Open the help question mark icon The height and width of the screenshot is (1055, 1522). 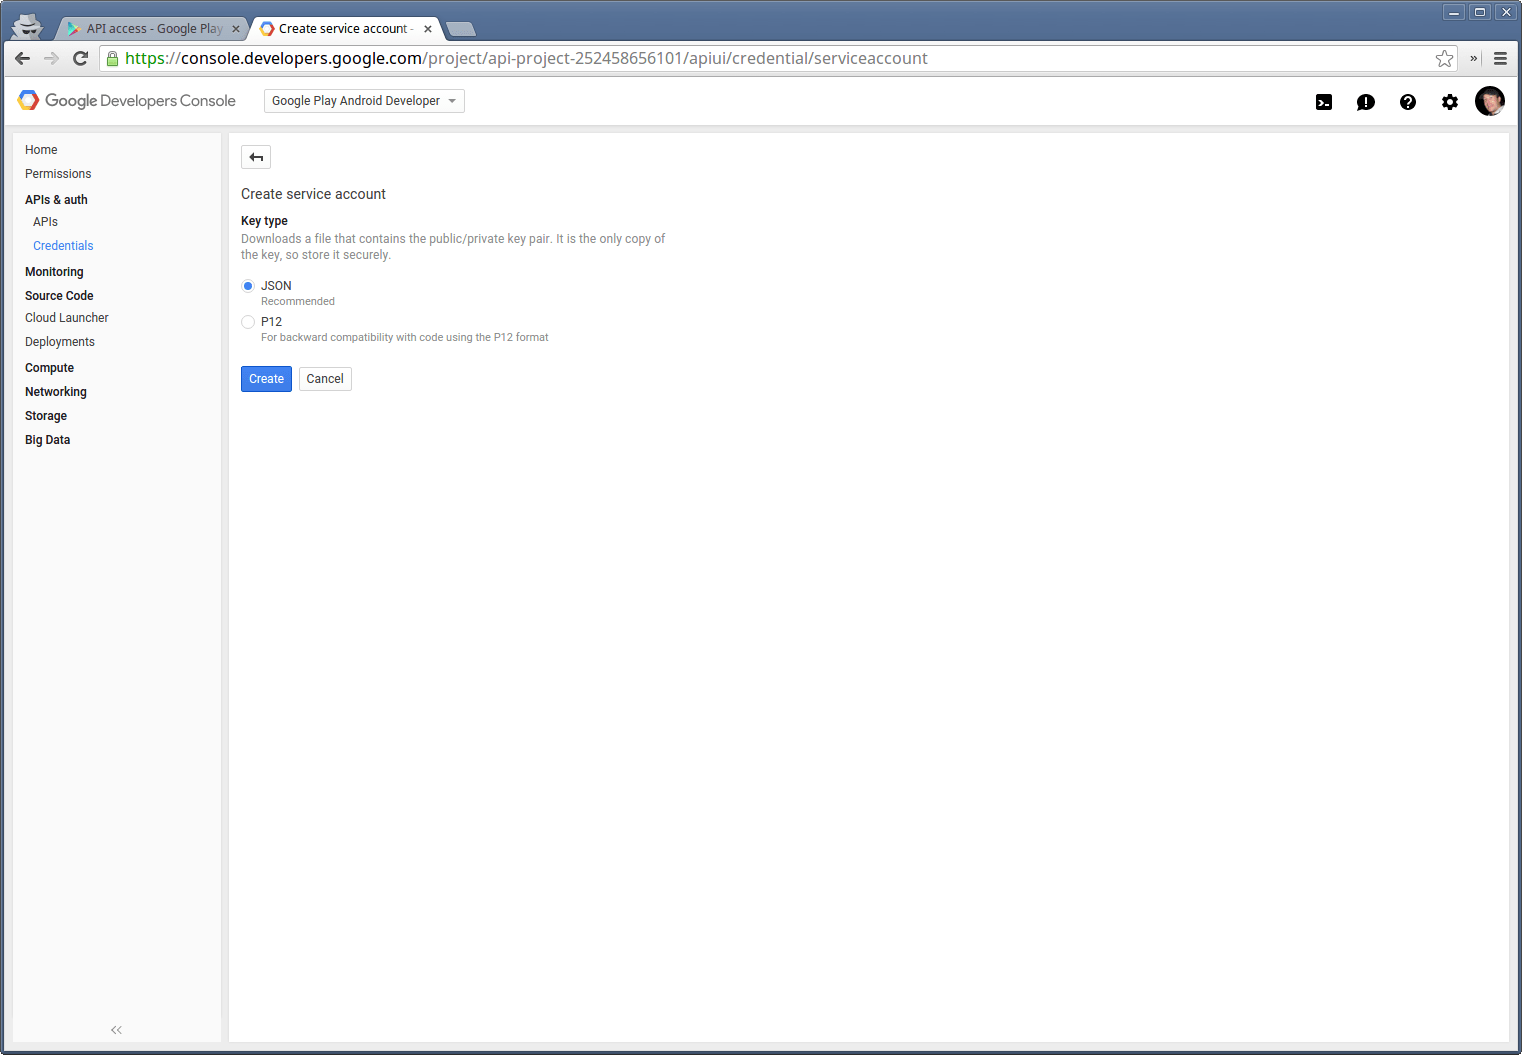pyautogui.click(x=1407, y=102)
